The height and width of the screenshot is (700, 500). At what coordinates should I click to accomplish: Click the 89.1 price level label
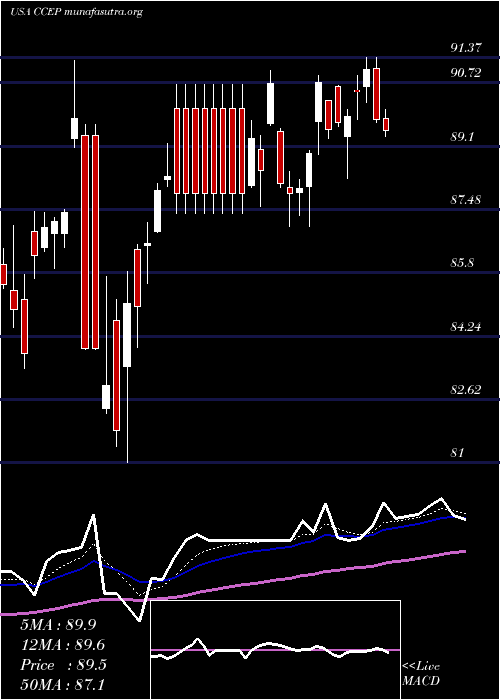click(462, 137)
